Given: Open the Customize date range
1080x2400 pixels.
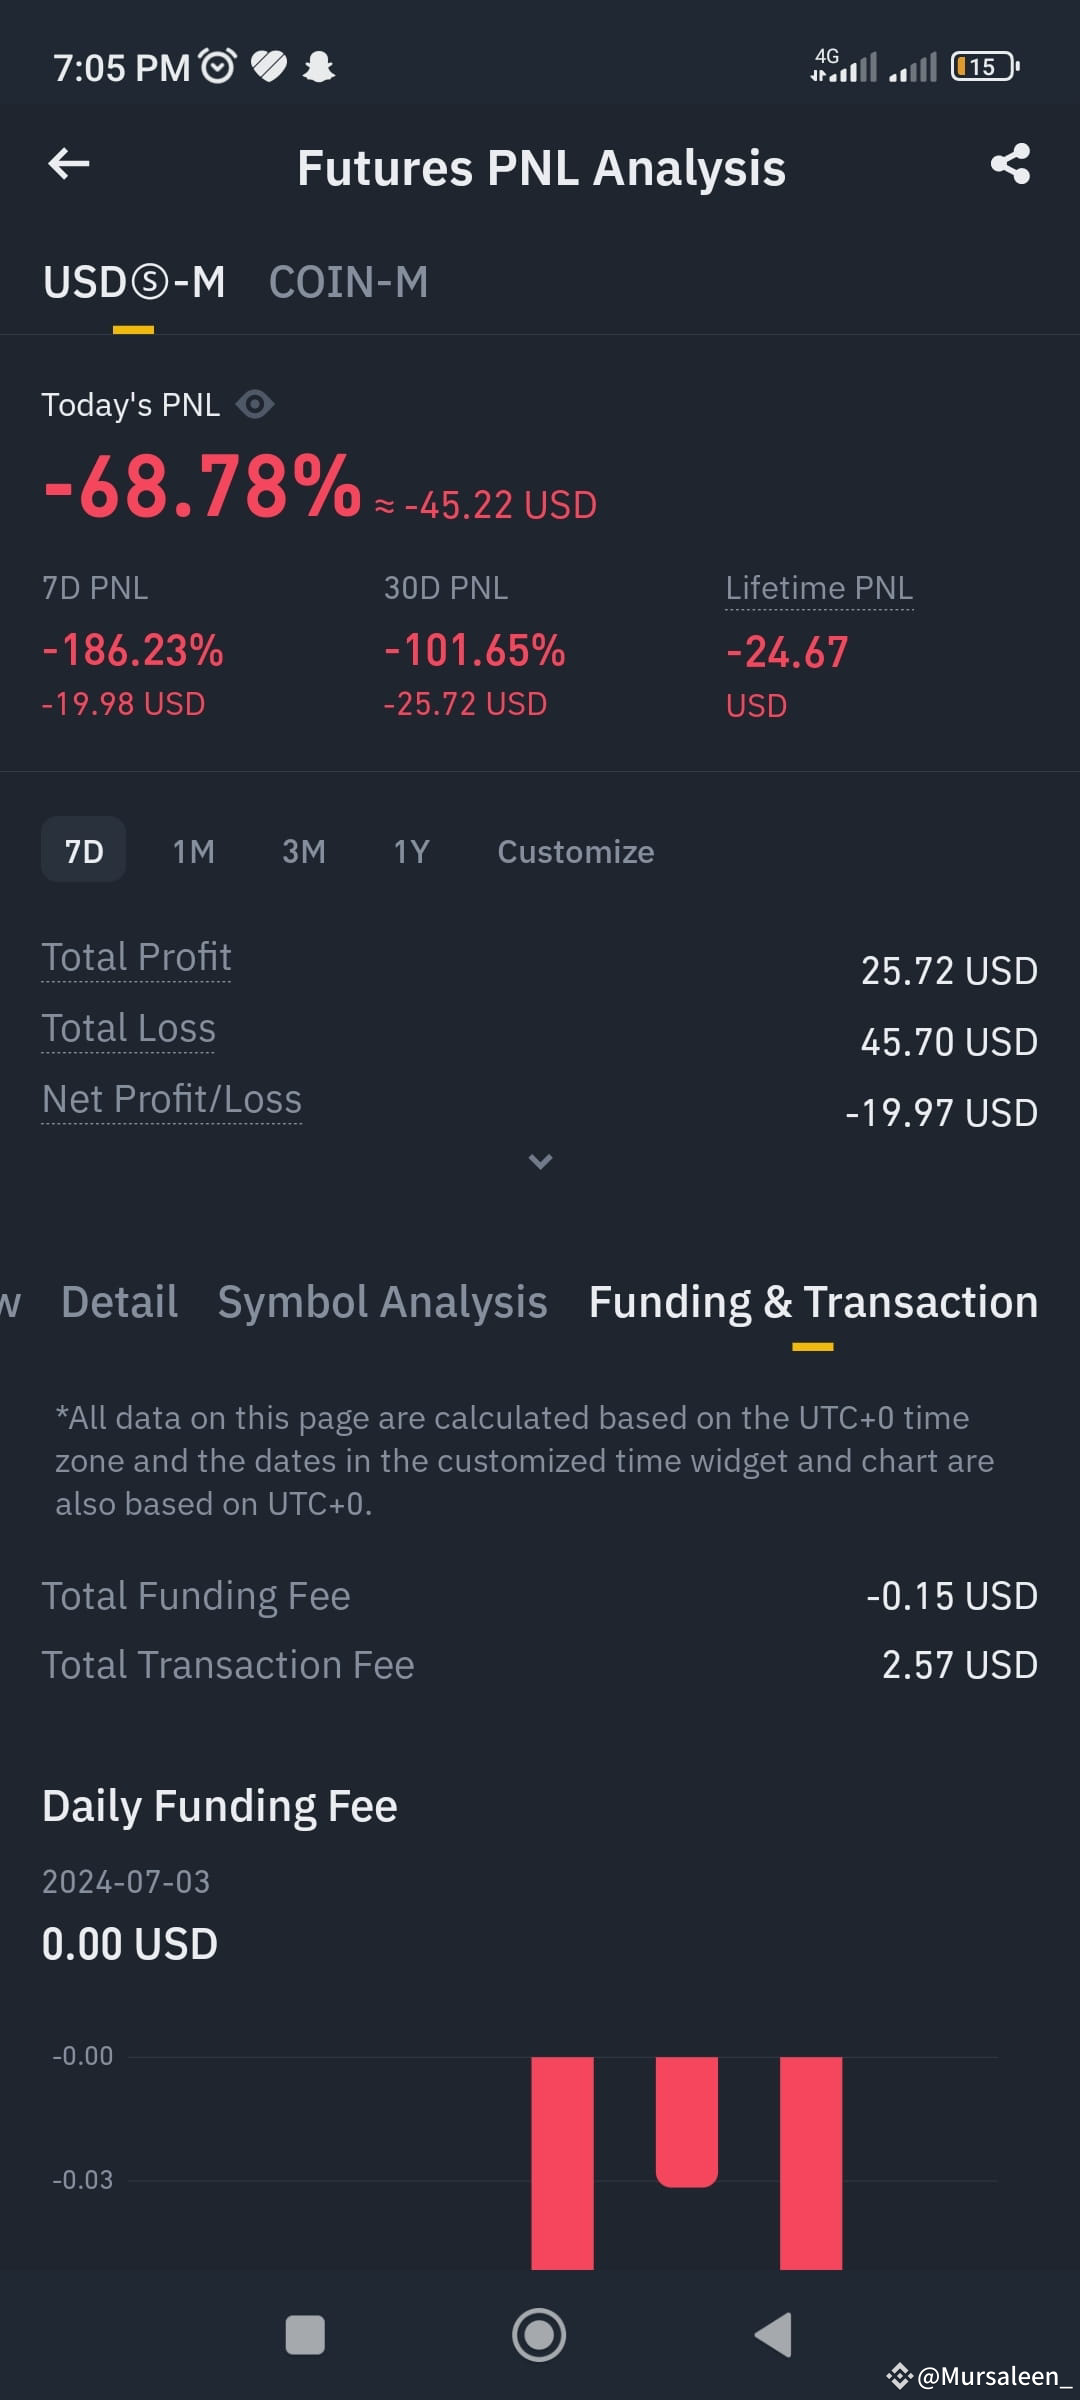Looking at the screenshot, I should pos(576,851).
